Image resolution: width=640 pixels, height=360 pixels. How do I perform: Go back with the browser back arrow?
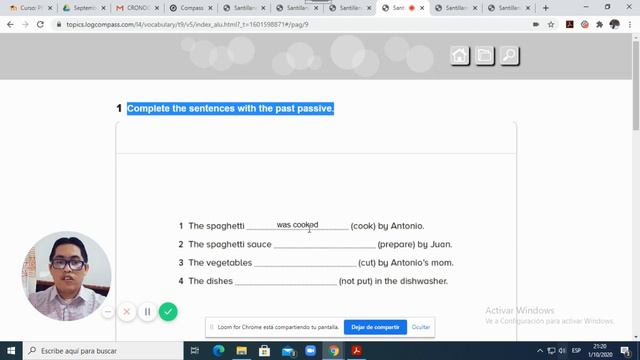click(x=10, y=24)
